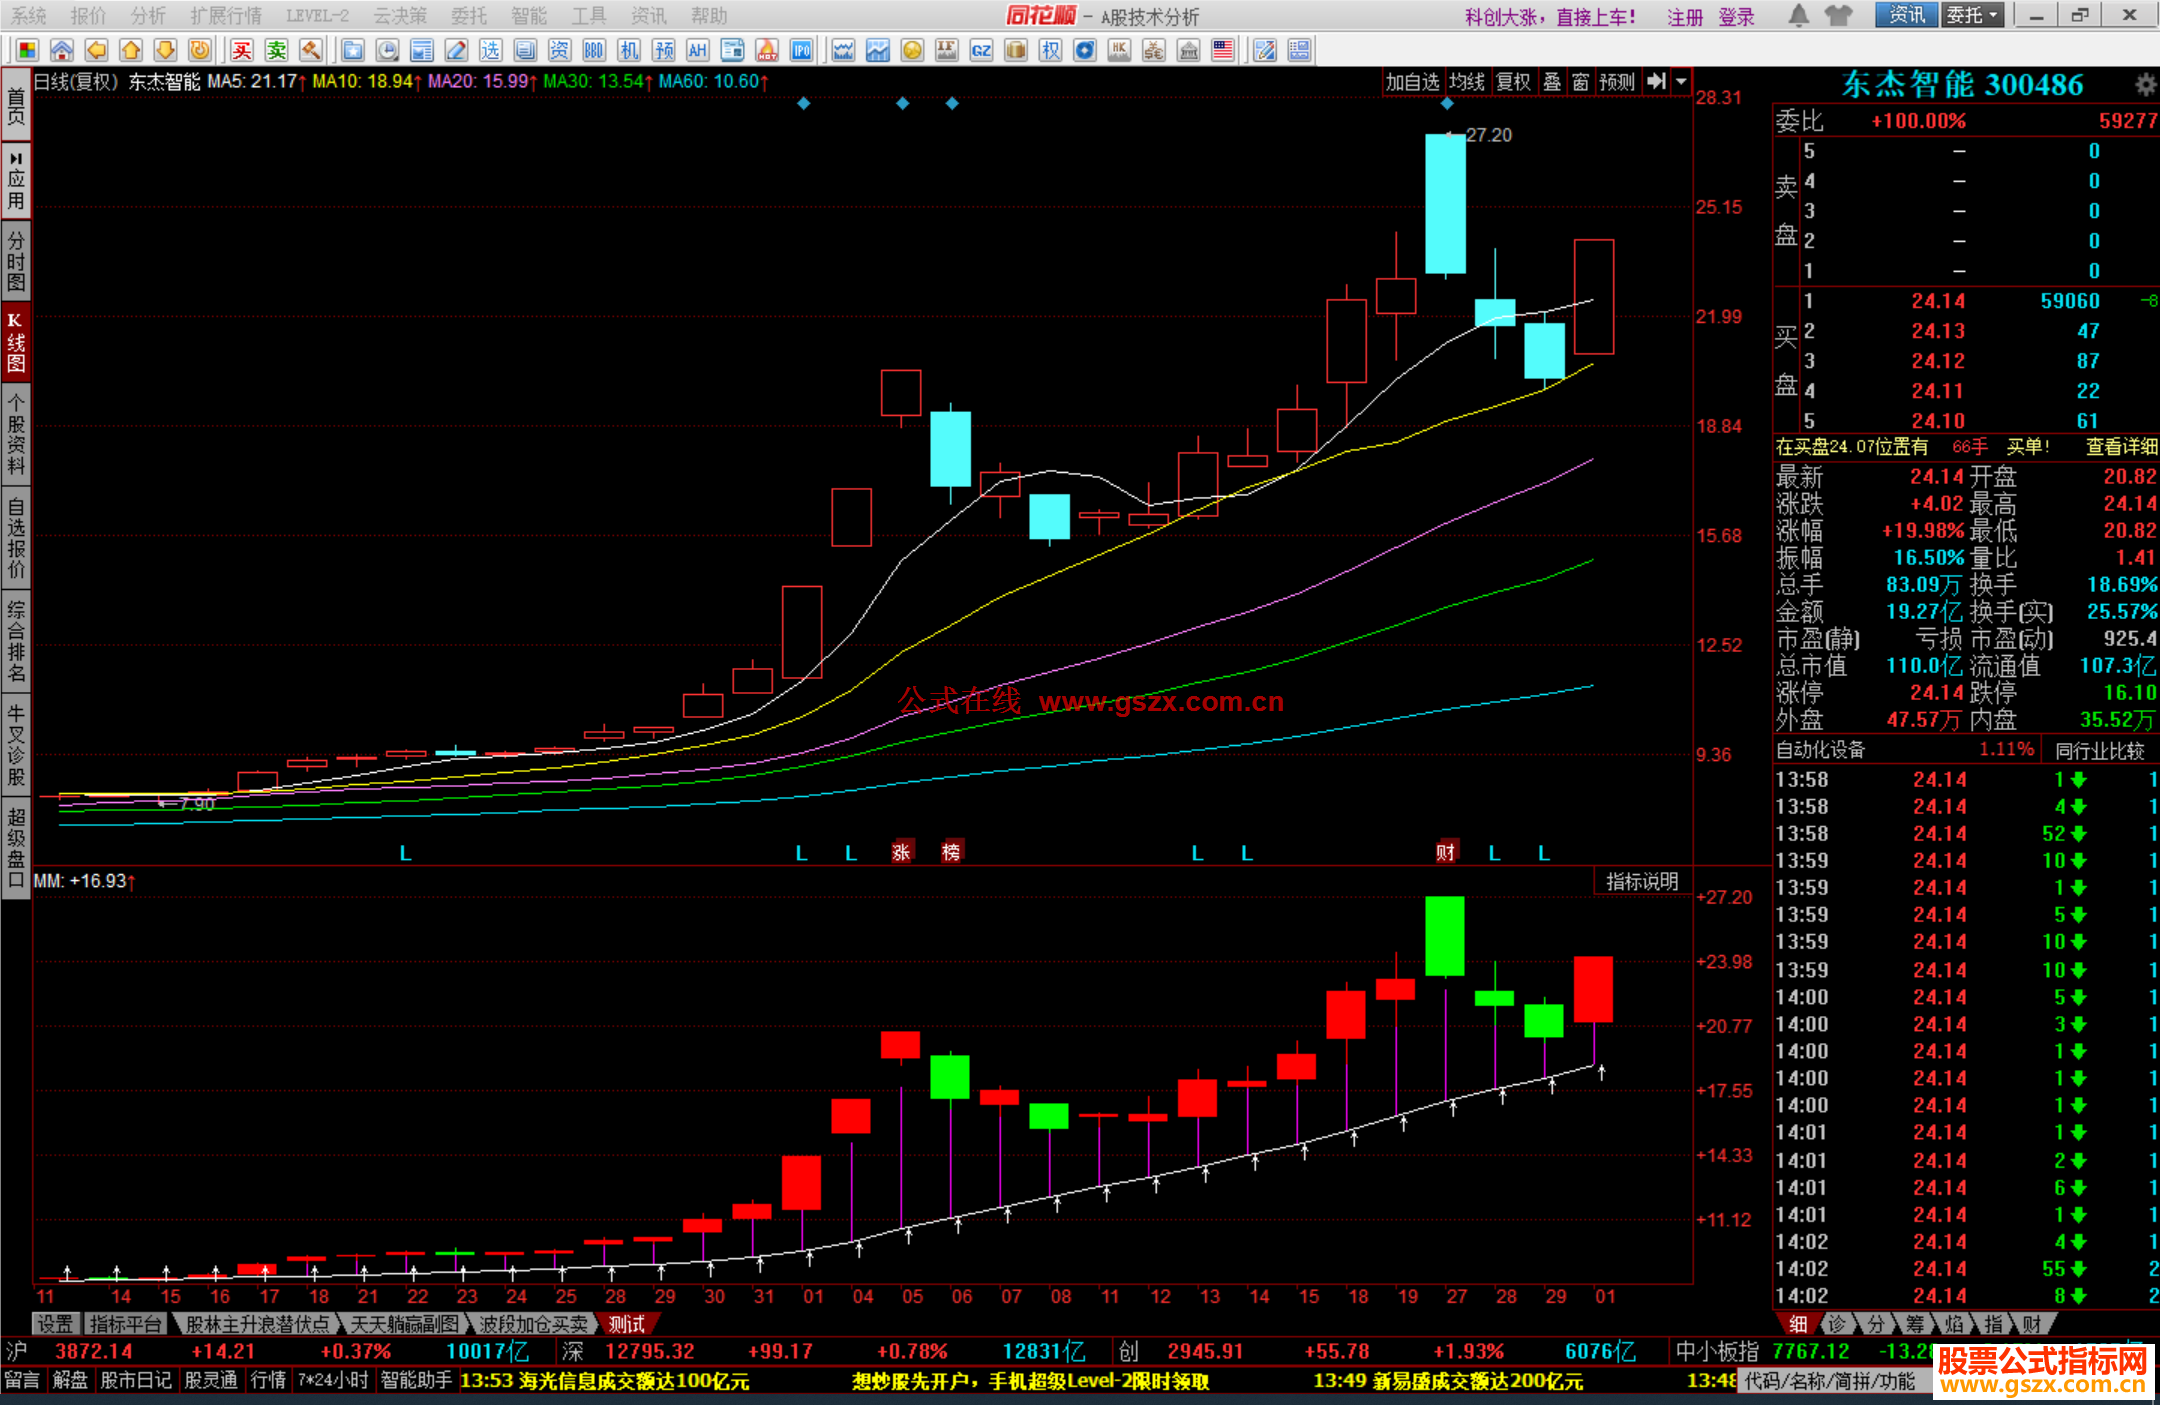2160x1405 pixels.
Task: Click the AH shares toolbar icon
Action: pyautogui.click(x=697, y=50)
